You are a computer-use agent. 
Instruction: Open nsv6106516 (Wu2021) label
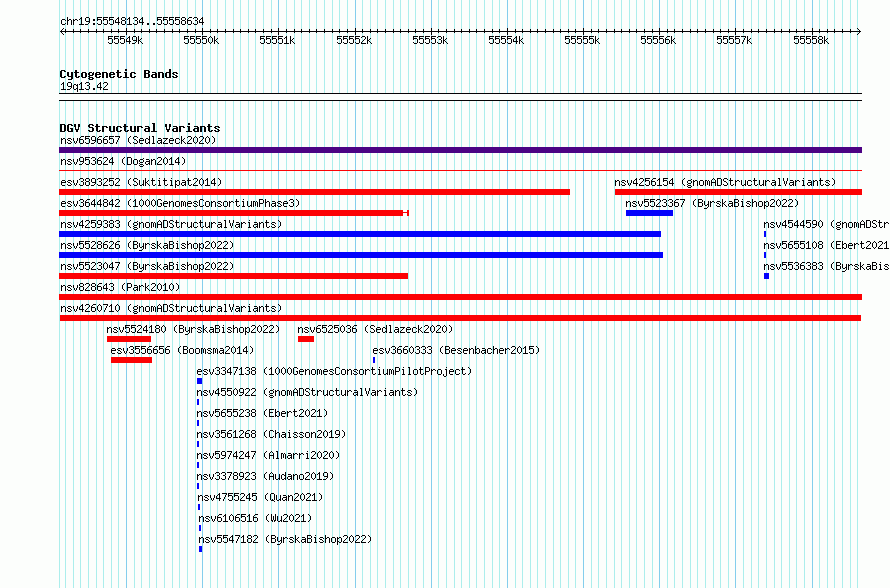255,518
